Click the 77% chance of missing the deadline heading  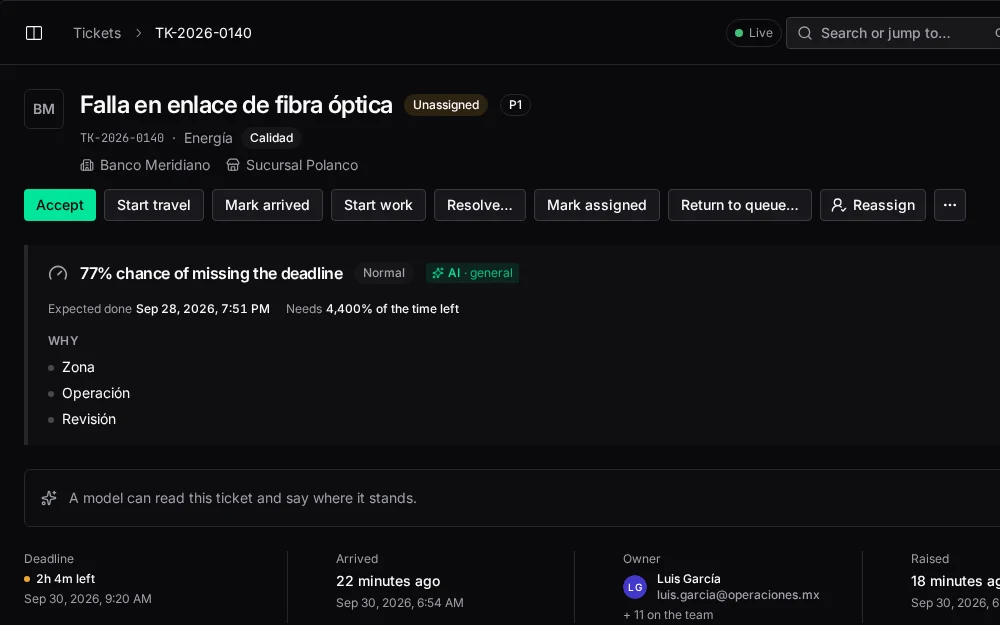coord(211,274)
